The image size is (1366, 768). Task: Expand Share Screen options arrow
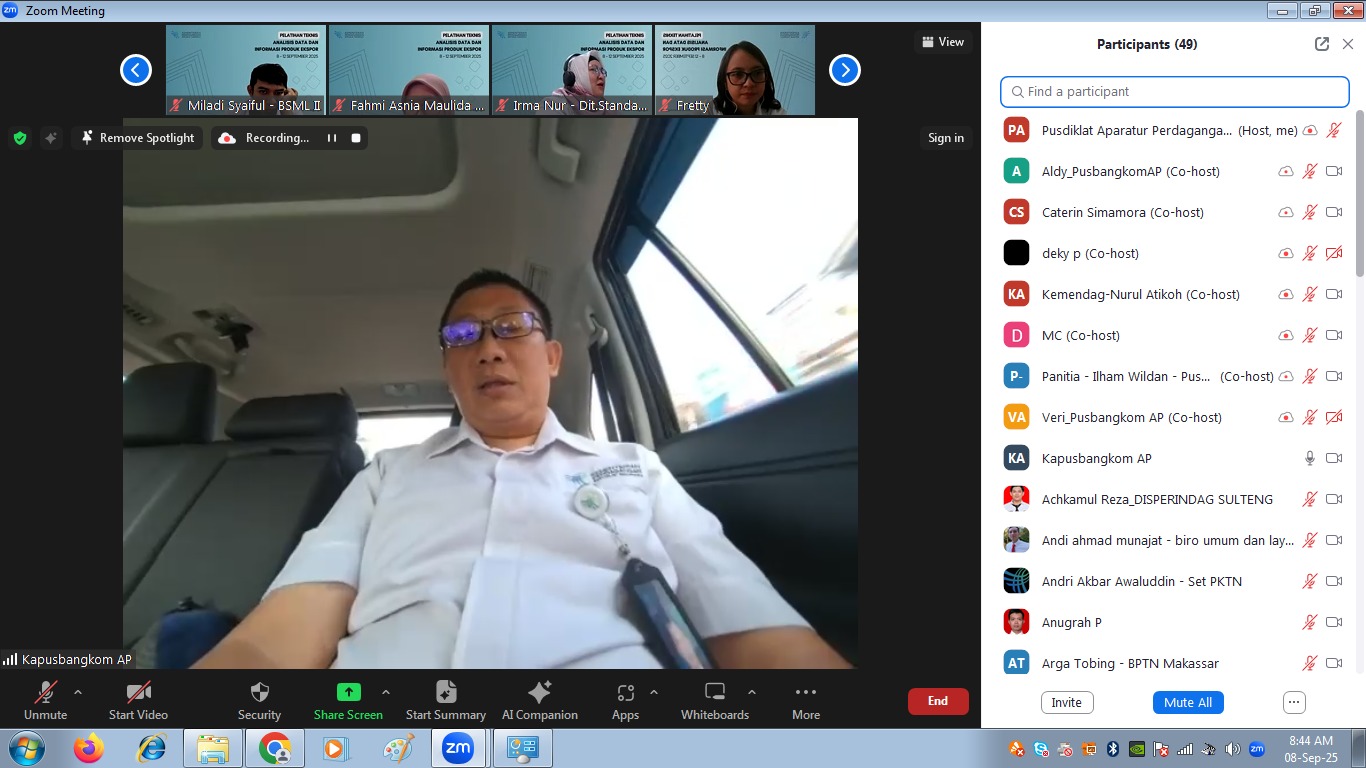pyautogui.click(x=386, y=692)
